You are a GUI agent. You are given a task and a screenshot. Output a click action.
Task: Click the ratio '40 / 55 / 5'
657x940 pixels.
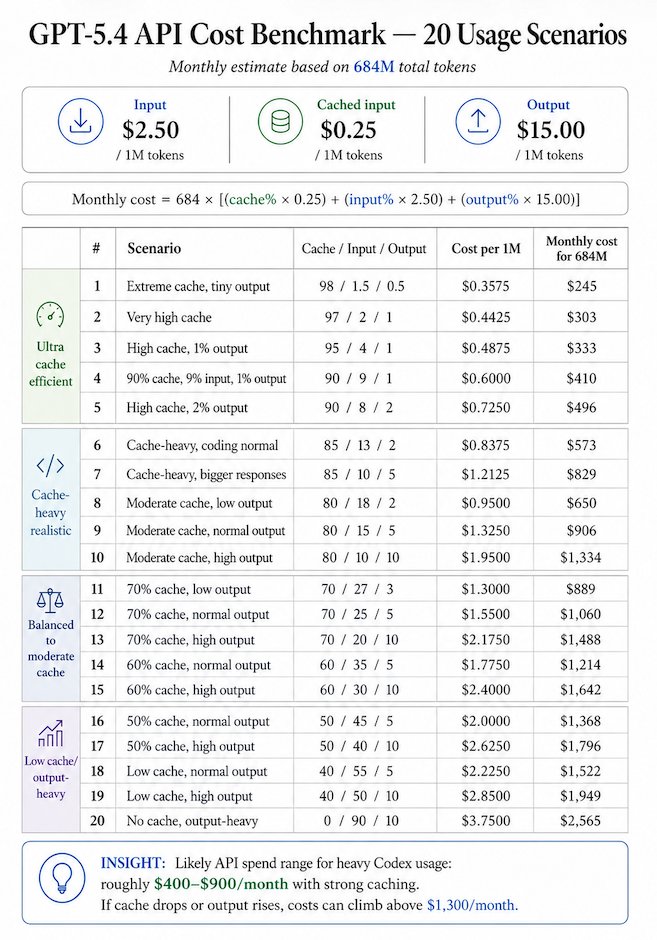[357, 772]
